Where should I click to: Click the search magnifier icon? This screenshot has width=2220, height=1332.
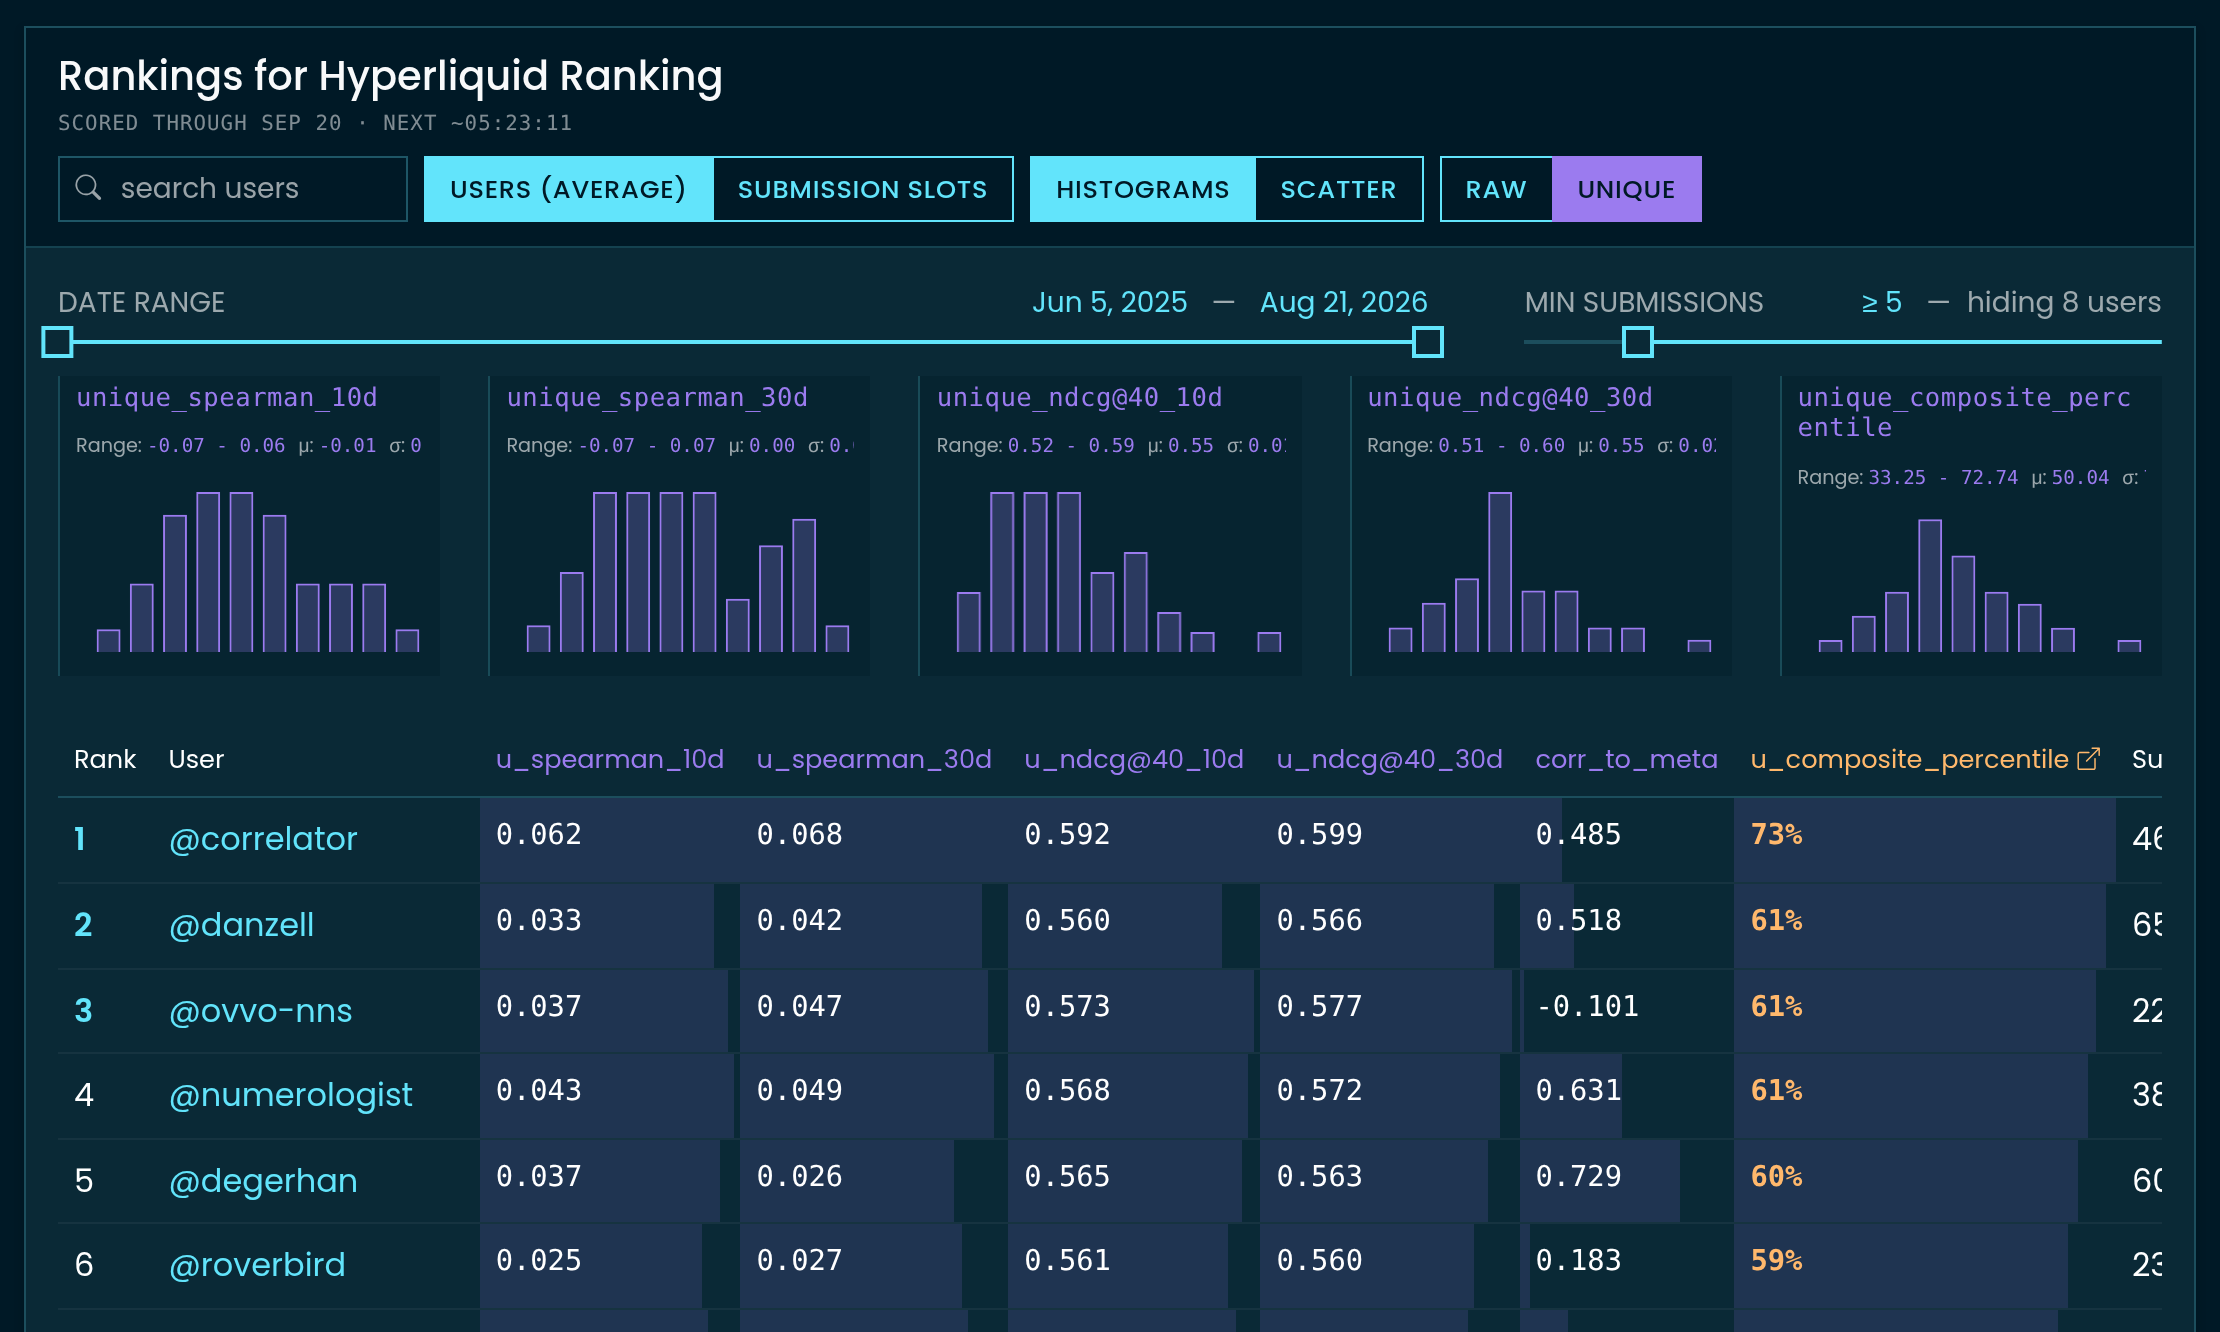pos(88,188)
